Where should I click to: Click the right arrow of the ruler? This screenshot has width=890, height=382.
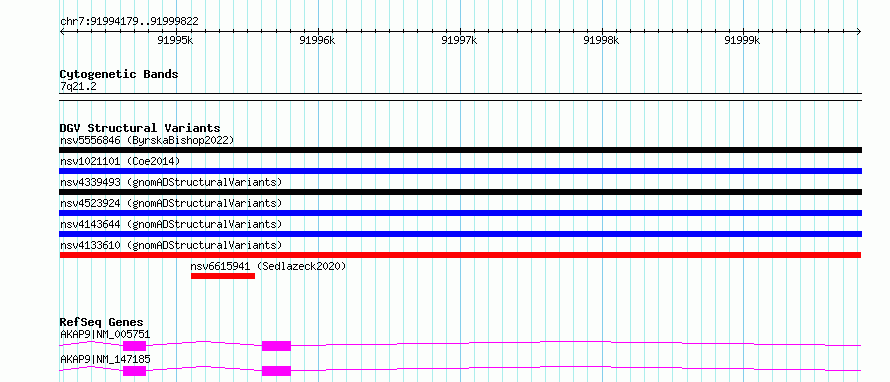859,31
